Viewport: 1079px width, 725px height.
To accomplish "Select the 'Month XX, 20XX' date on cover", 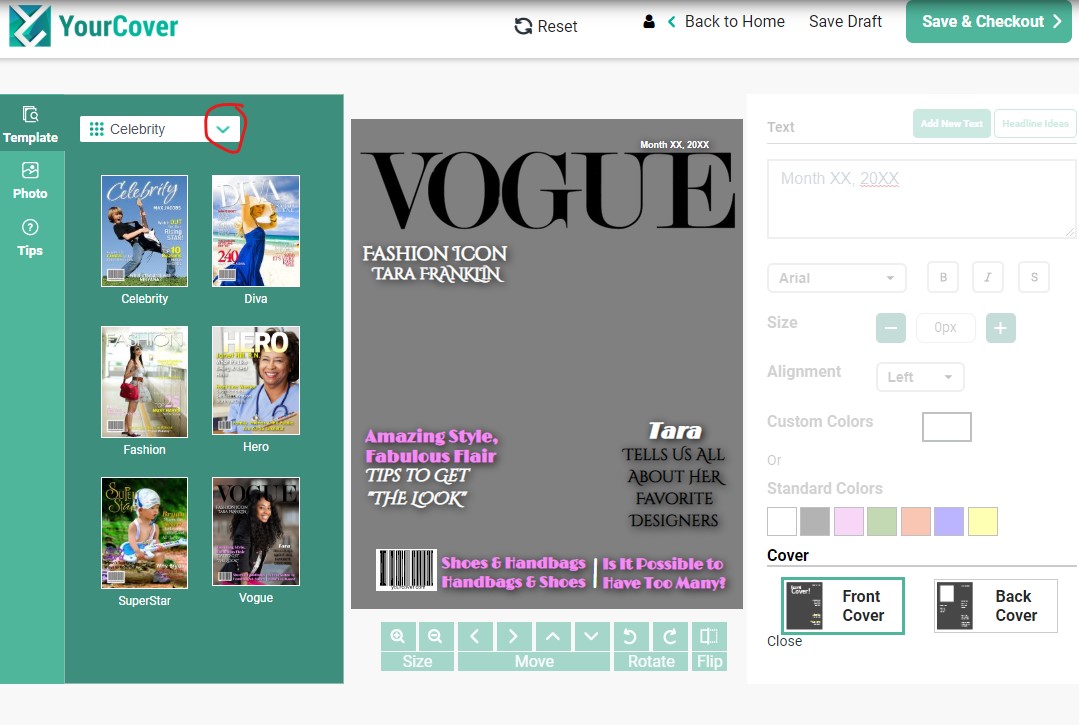I will [674, 144].
